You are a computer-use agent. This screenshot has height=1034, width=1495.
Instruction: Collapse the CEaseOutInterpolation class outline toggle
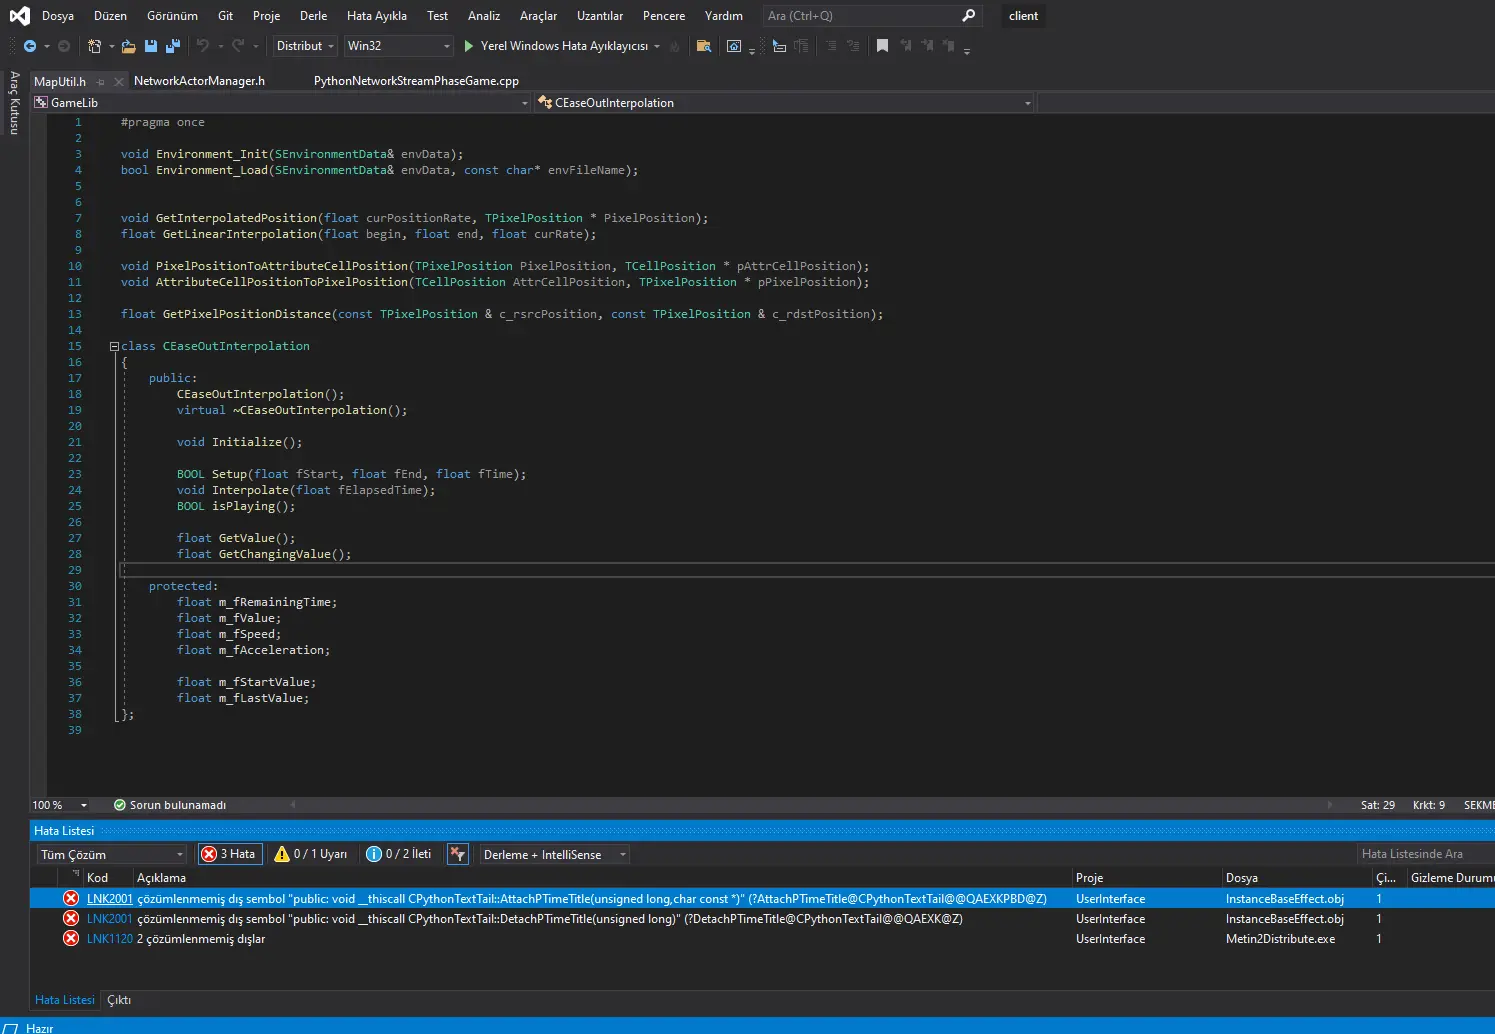[x=114, y=346]
